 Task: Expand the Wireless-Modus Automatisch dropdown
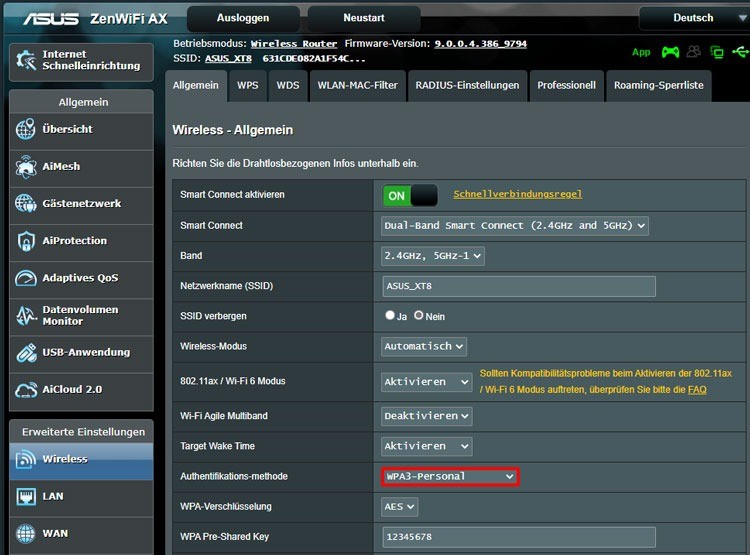pos(424,346)
